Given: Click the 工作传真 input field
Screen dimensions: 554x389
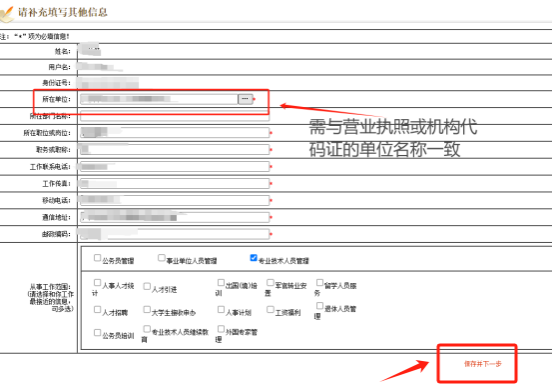Looking at the screenshot, I should (x=175, y=183).
